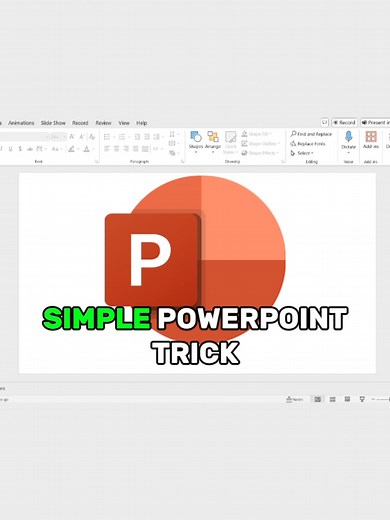Toggle strikethrough formatting
Viewport: 390px width, 520px height.
pyautogui.click(x=30, y=149)
